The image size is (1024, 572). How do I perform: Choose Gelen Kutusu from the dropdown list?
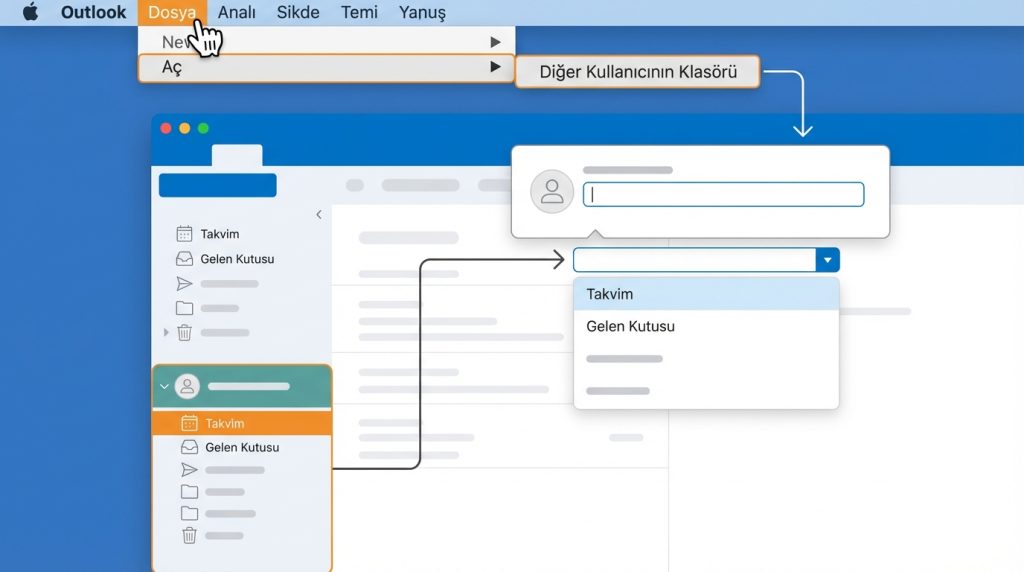(630, 326)
